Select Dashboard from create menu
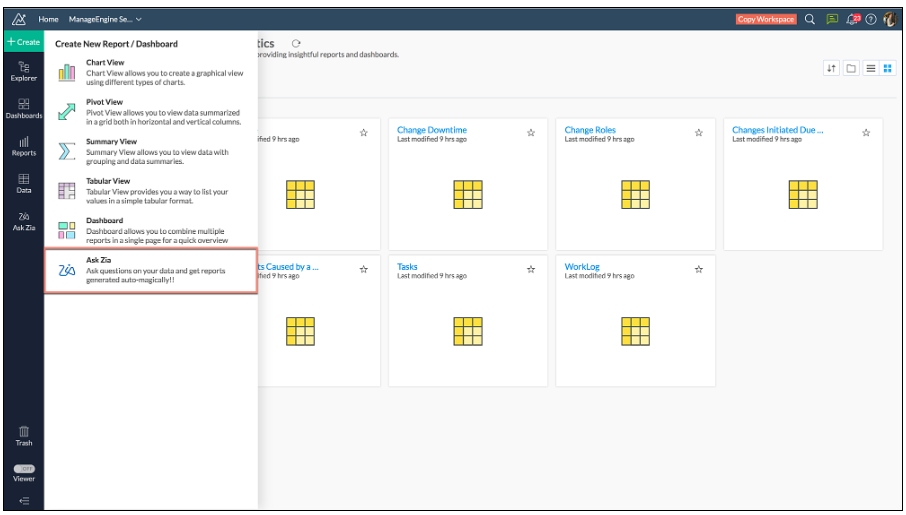The height and width of the screenshot is (515, 906). click(151, 230)
